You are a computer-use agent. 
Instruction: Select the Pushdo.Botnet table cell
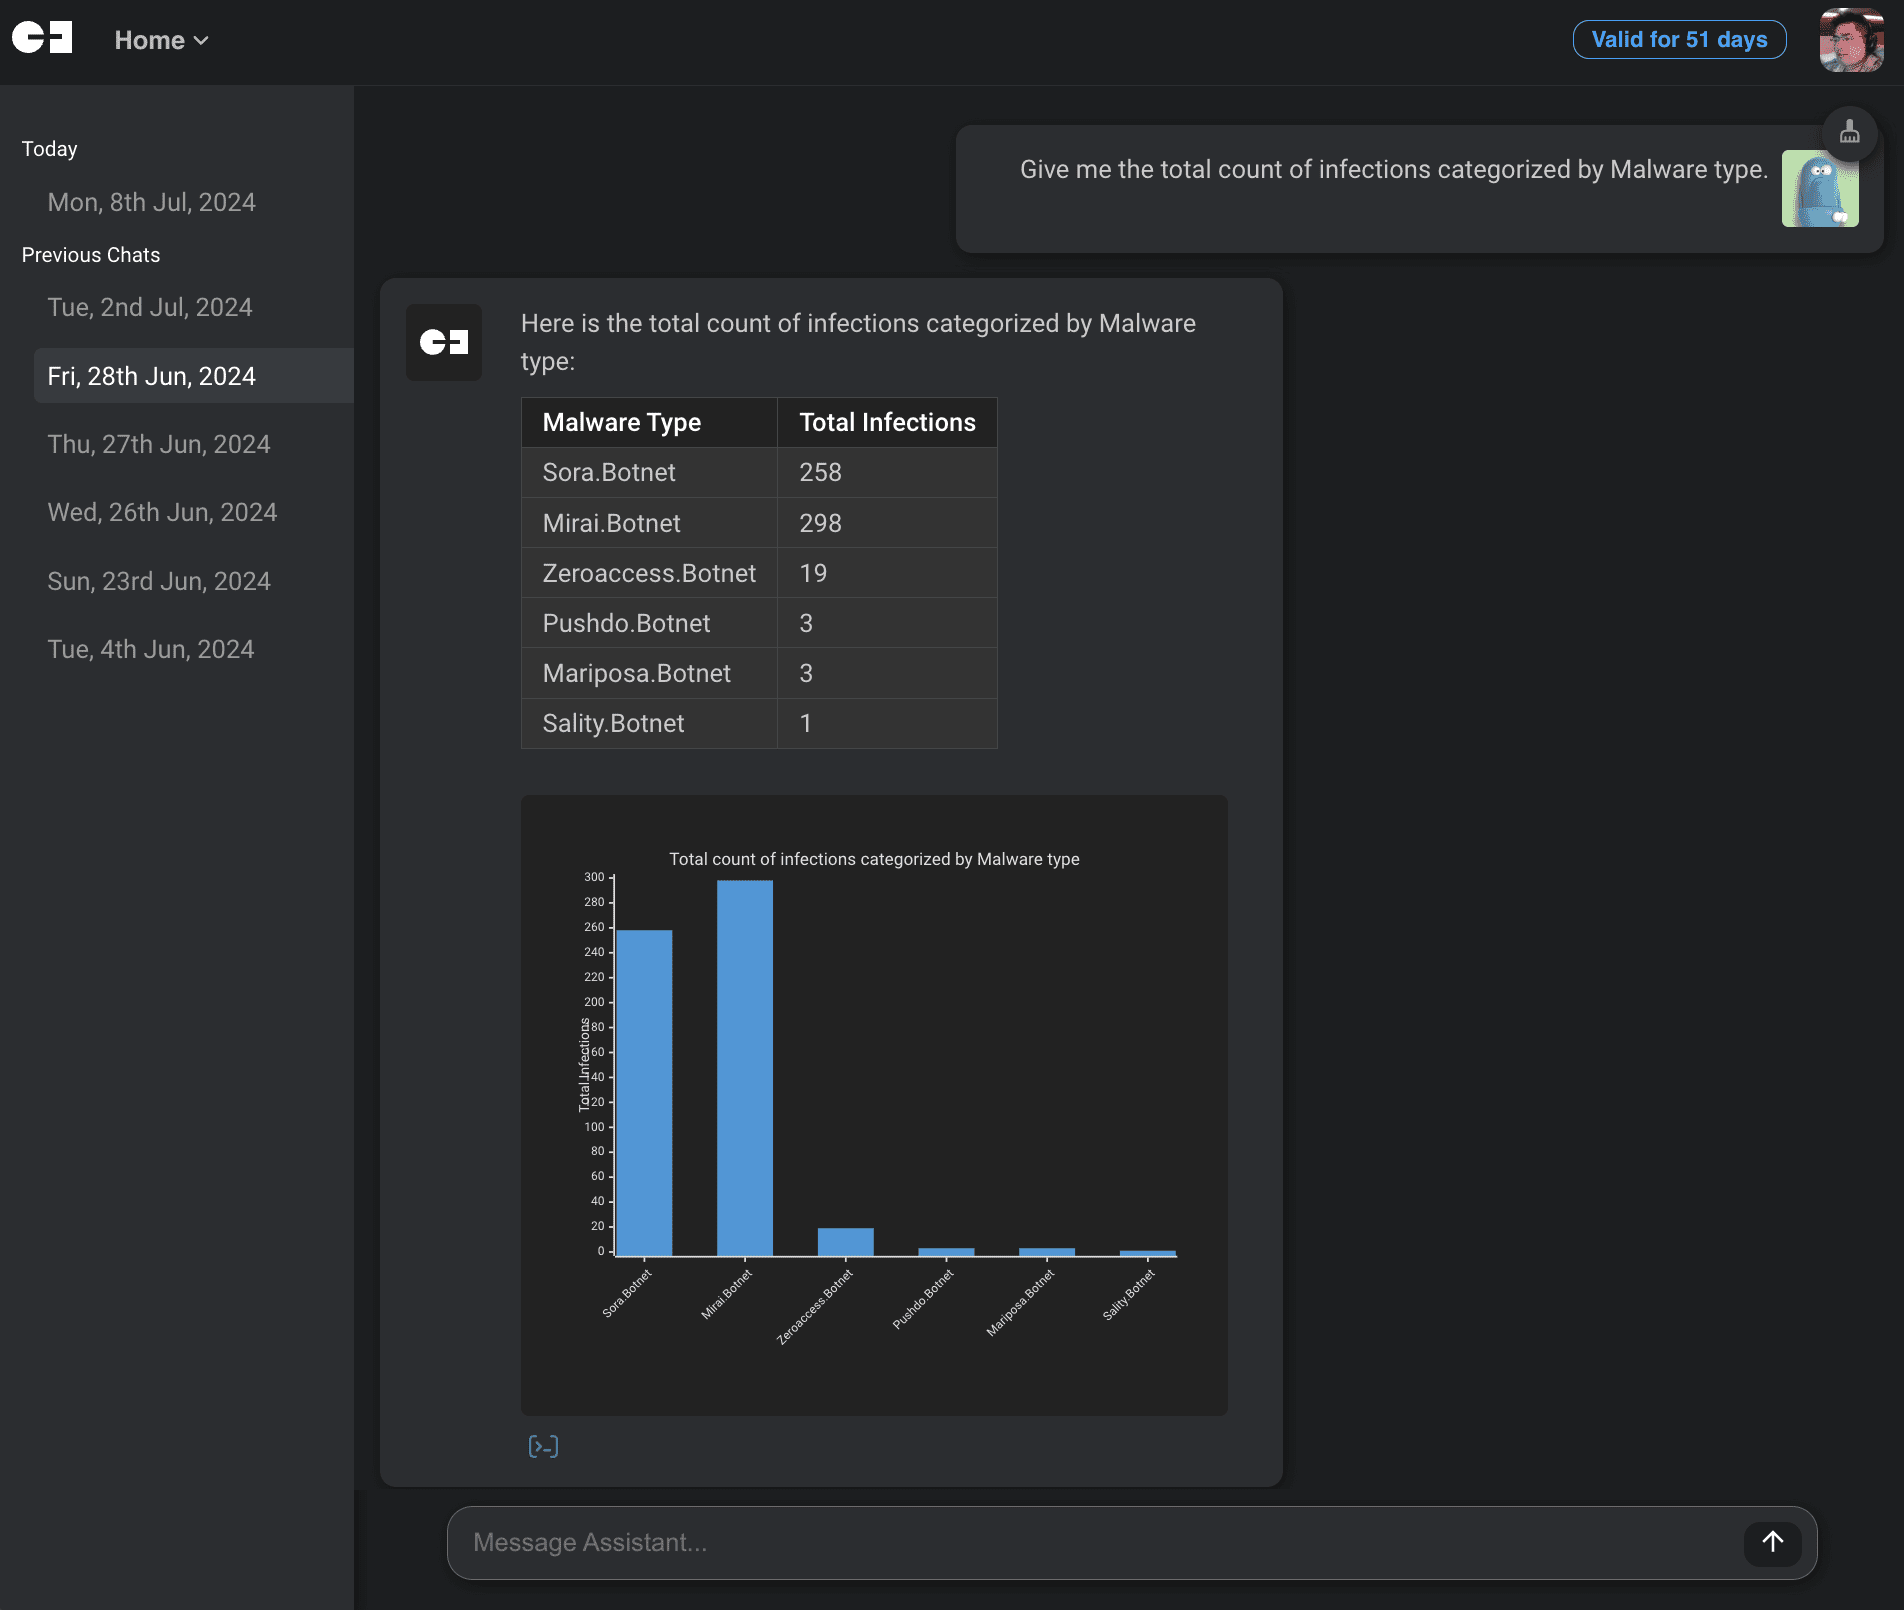pos(649,623)
